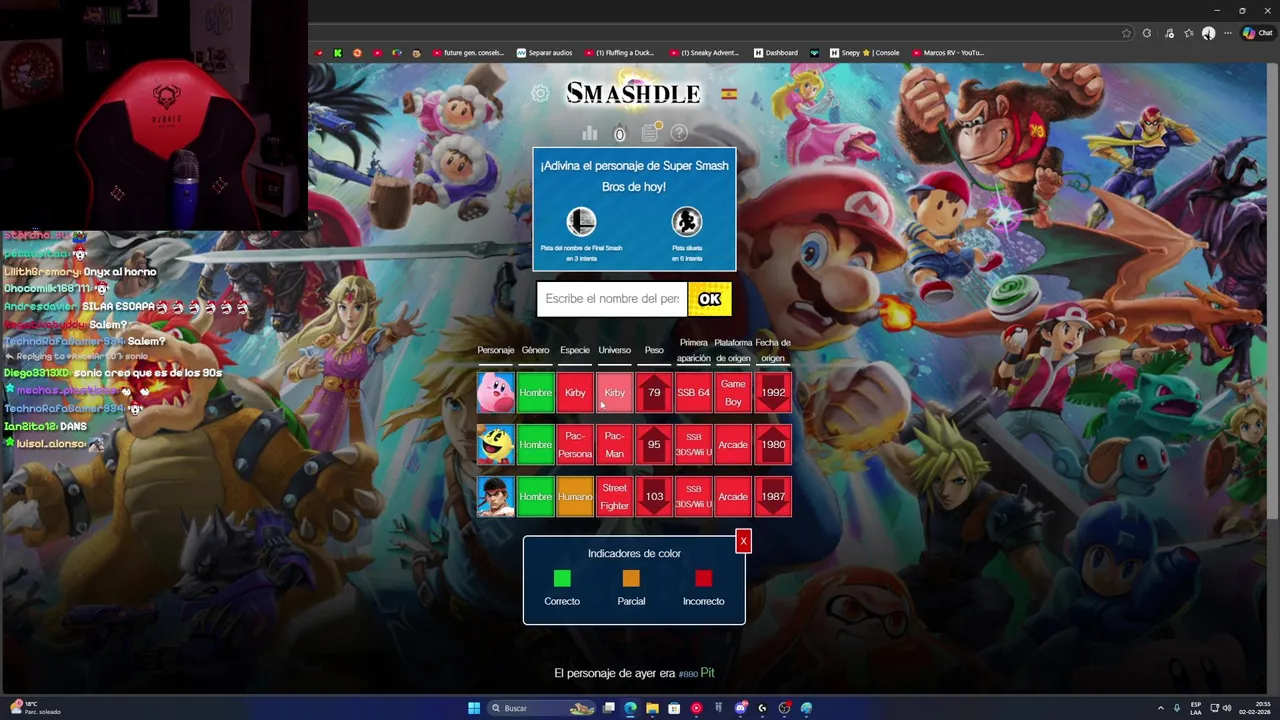Open OBS Studio from the taskbar

(784, 708)
